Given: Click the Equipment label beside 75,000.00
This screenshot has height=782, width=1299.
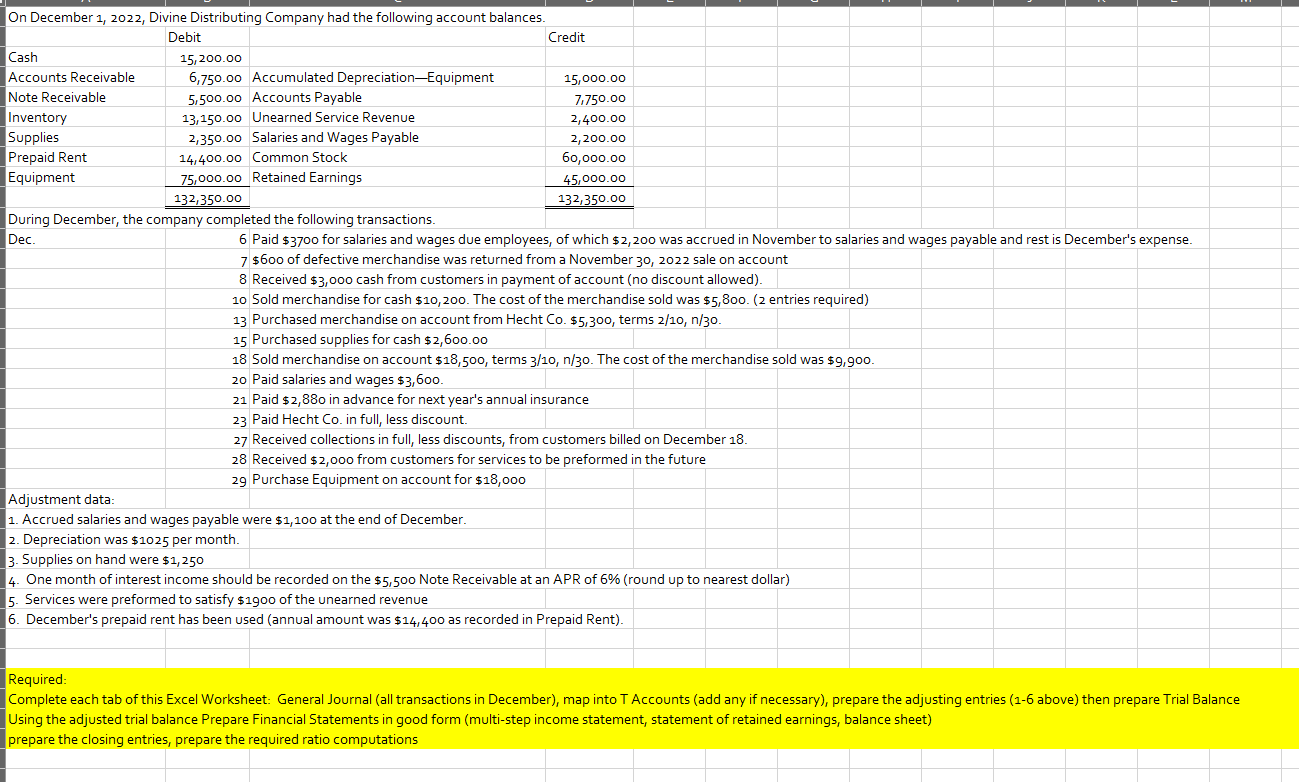Looking at the screenshot, I should (41, 177).
